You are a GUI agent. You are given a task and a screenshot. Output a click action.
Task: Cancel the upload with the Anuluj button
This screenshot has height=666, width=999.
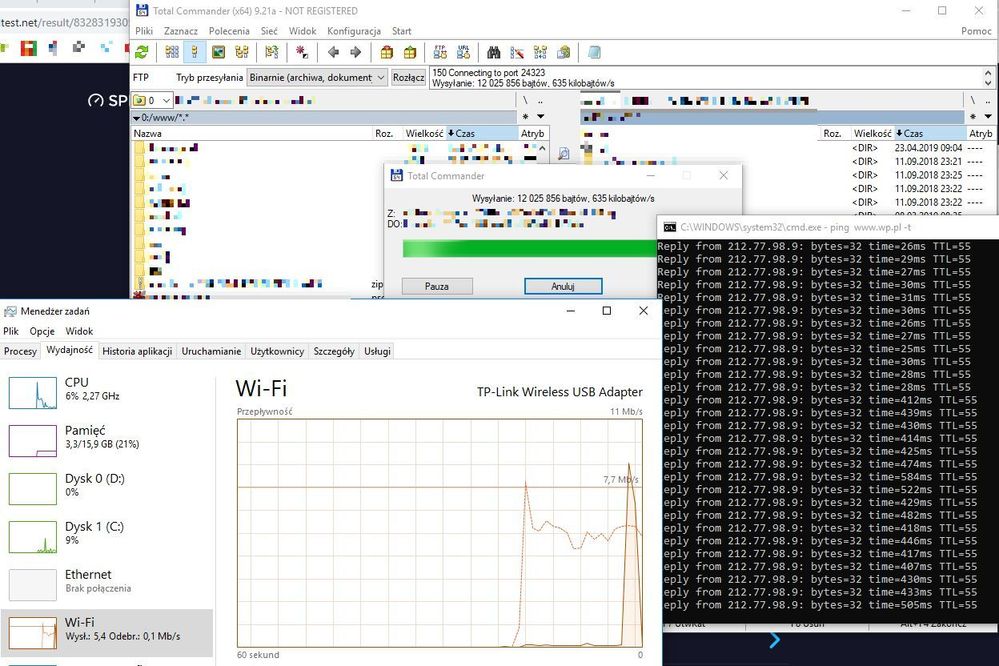click(563, 286)
